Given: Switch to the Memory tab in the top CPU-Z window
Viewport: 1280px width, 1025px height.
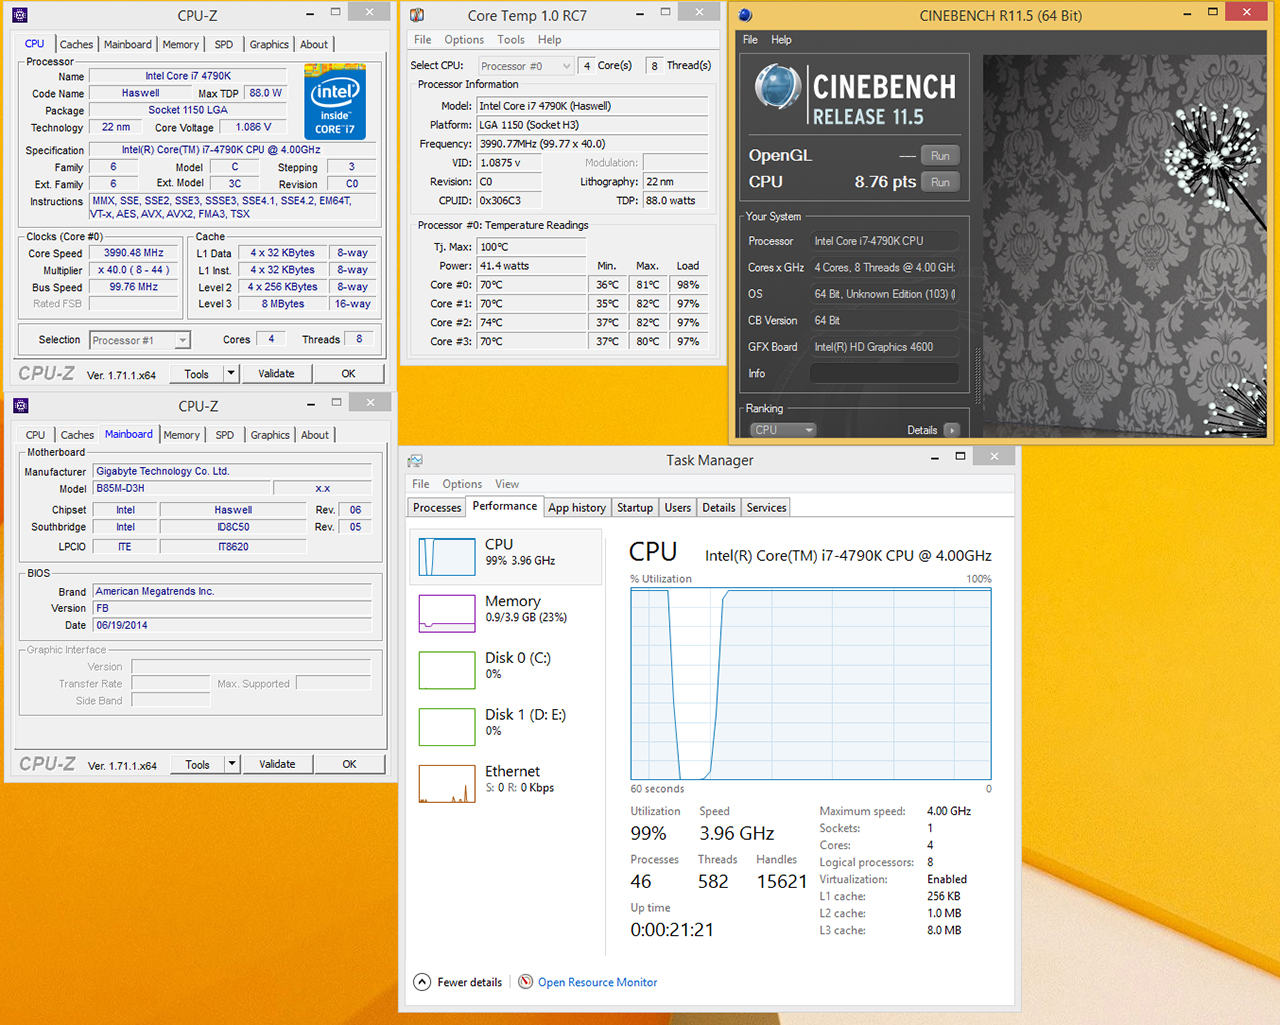Looking at the screenshot, I should (181, 44).
